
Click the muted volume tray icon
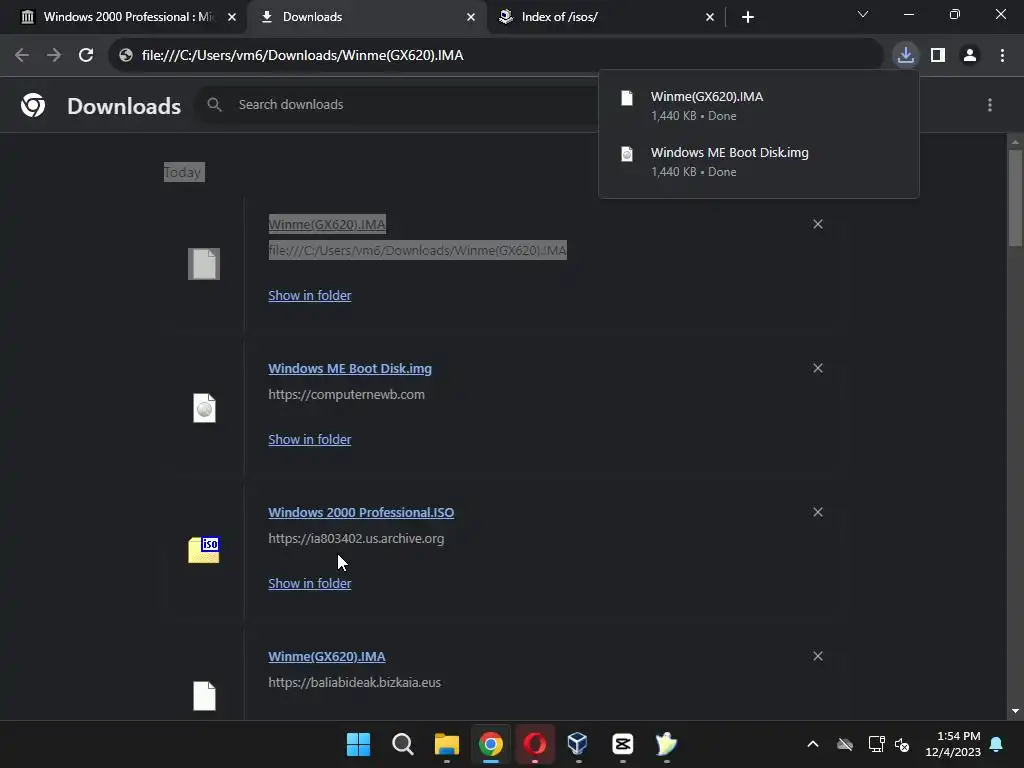(x=902, y=744)
